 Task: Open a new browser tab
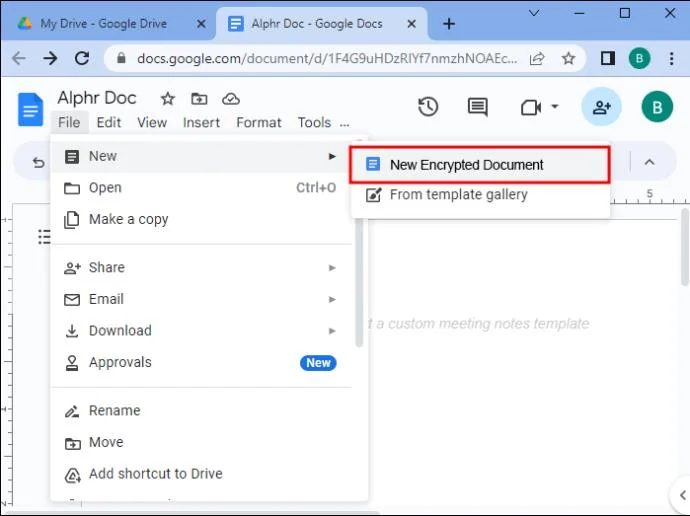point(449,24)
